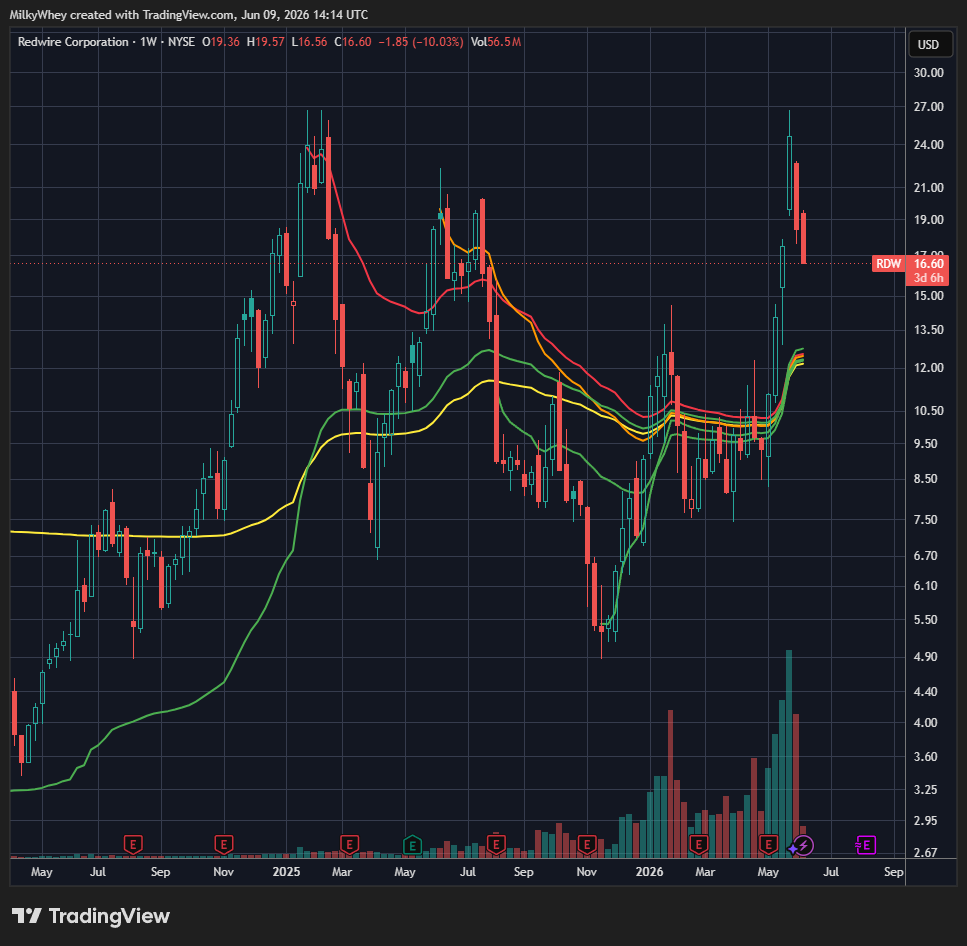Click the high value H19.57
Viewport: 967px width, 946px height.
point(265,42)
